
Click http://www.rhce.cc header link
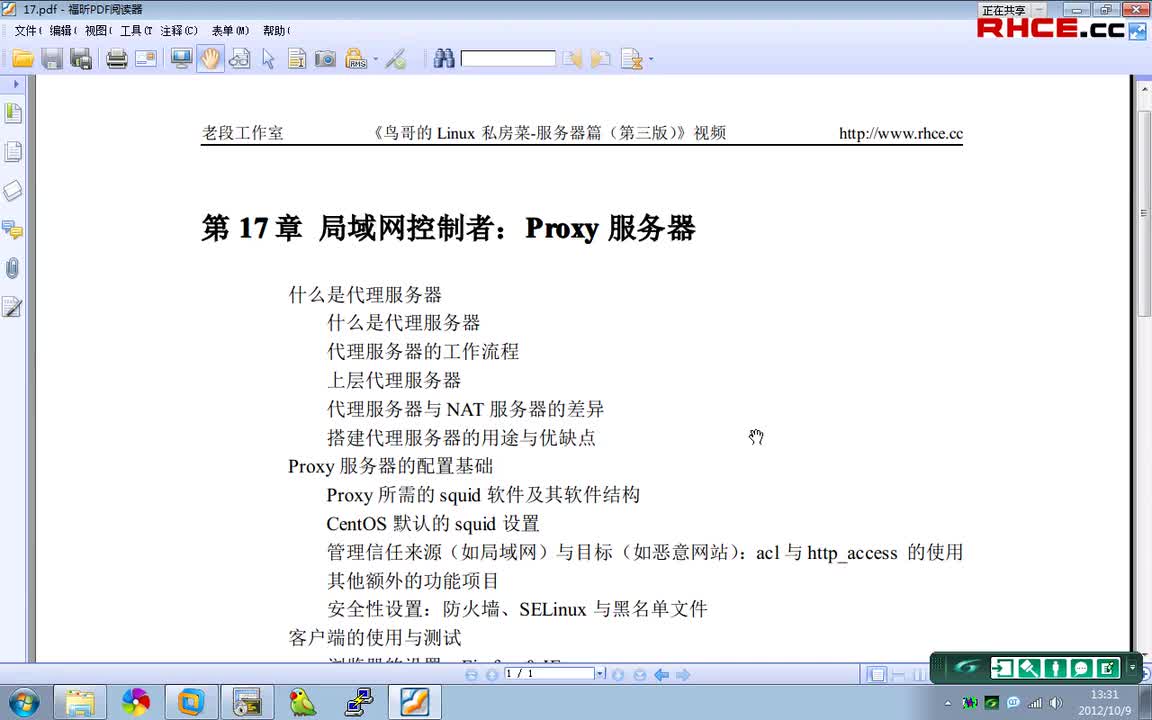(x=901, y=134)
